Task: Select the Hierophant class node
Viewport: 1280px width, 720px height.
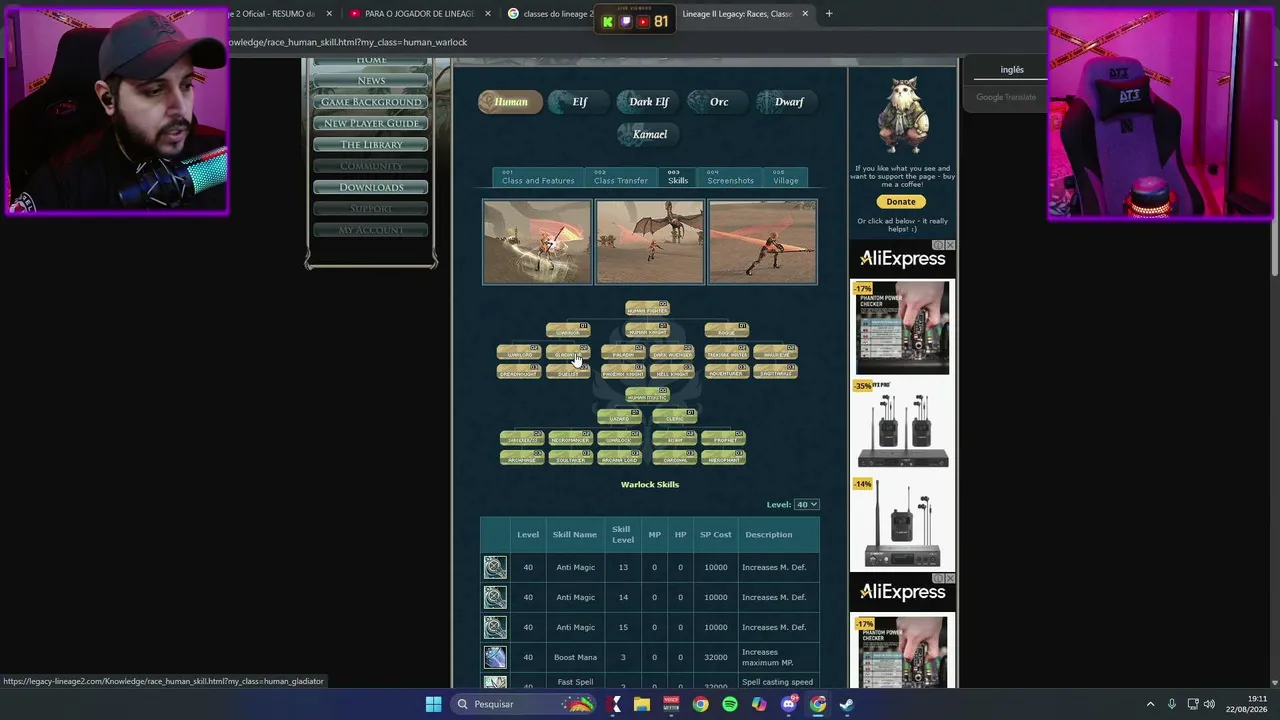Action: (724, 457)
